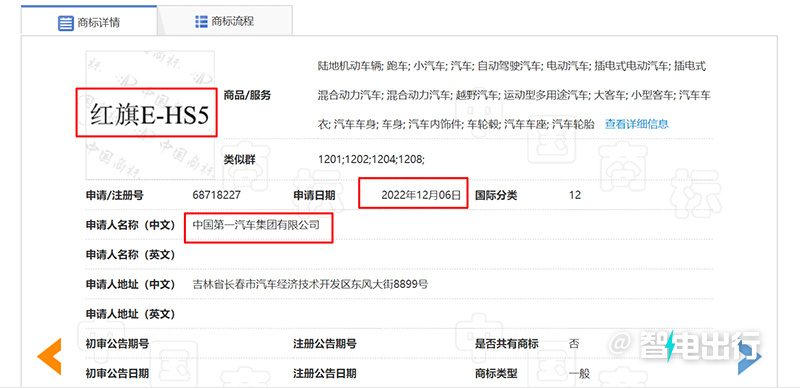Click the 注册公告日期 label

coord(324,374)
